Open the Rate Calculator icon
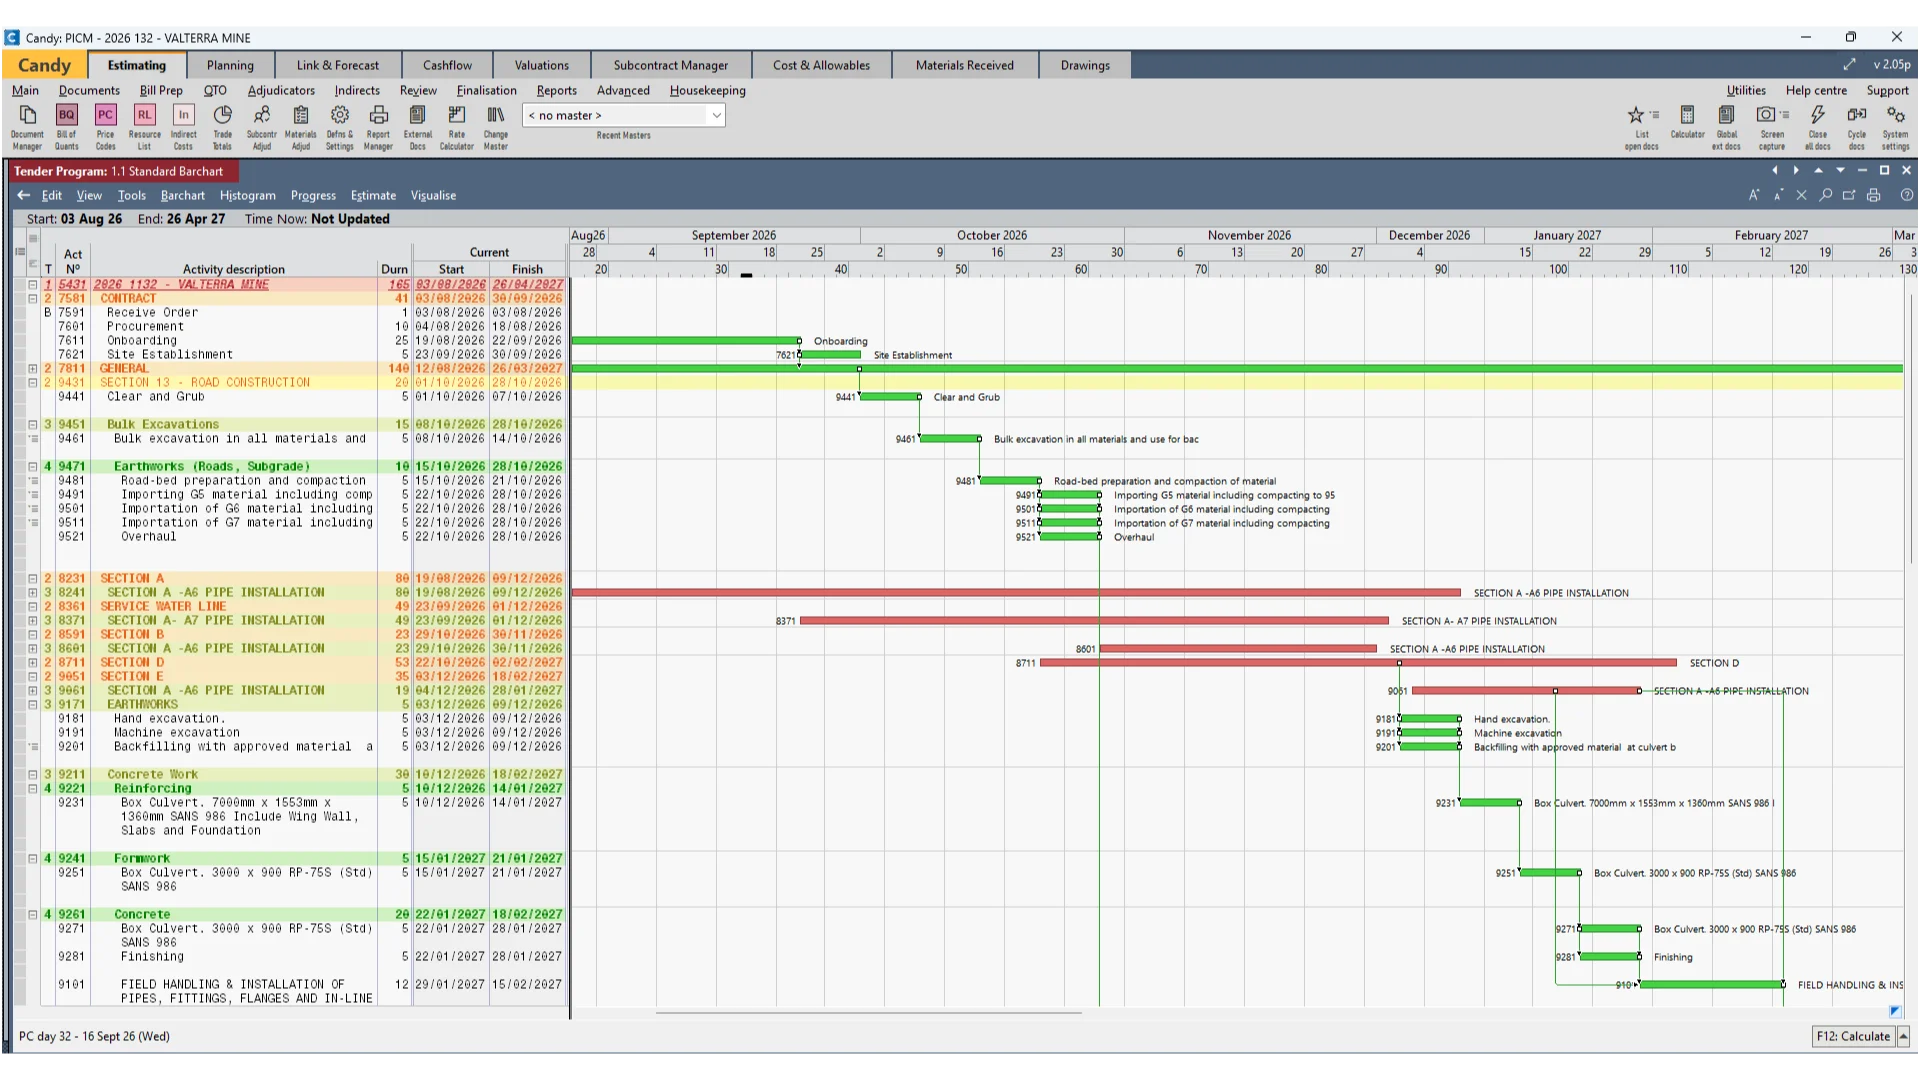Viewport: 1920px width, 1080px height. (x=456, y=126)
